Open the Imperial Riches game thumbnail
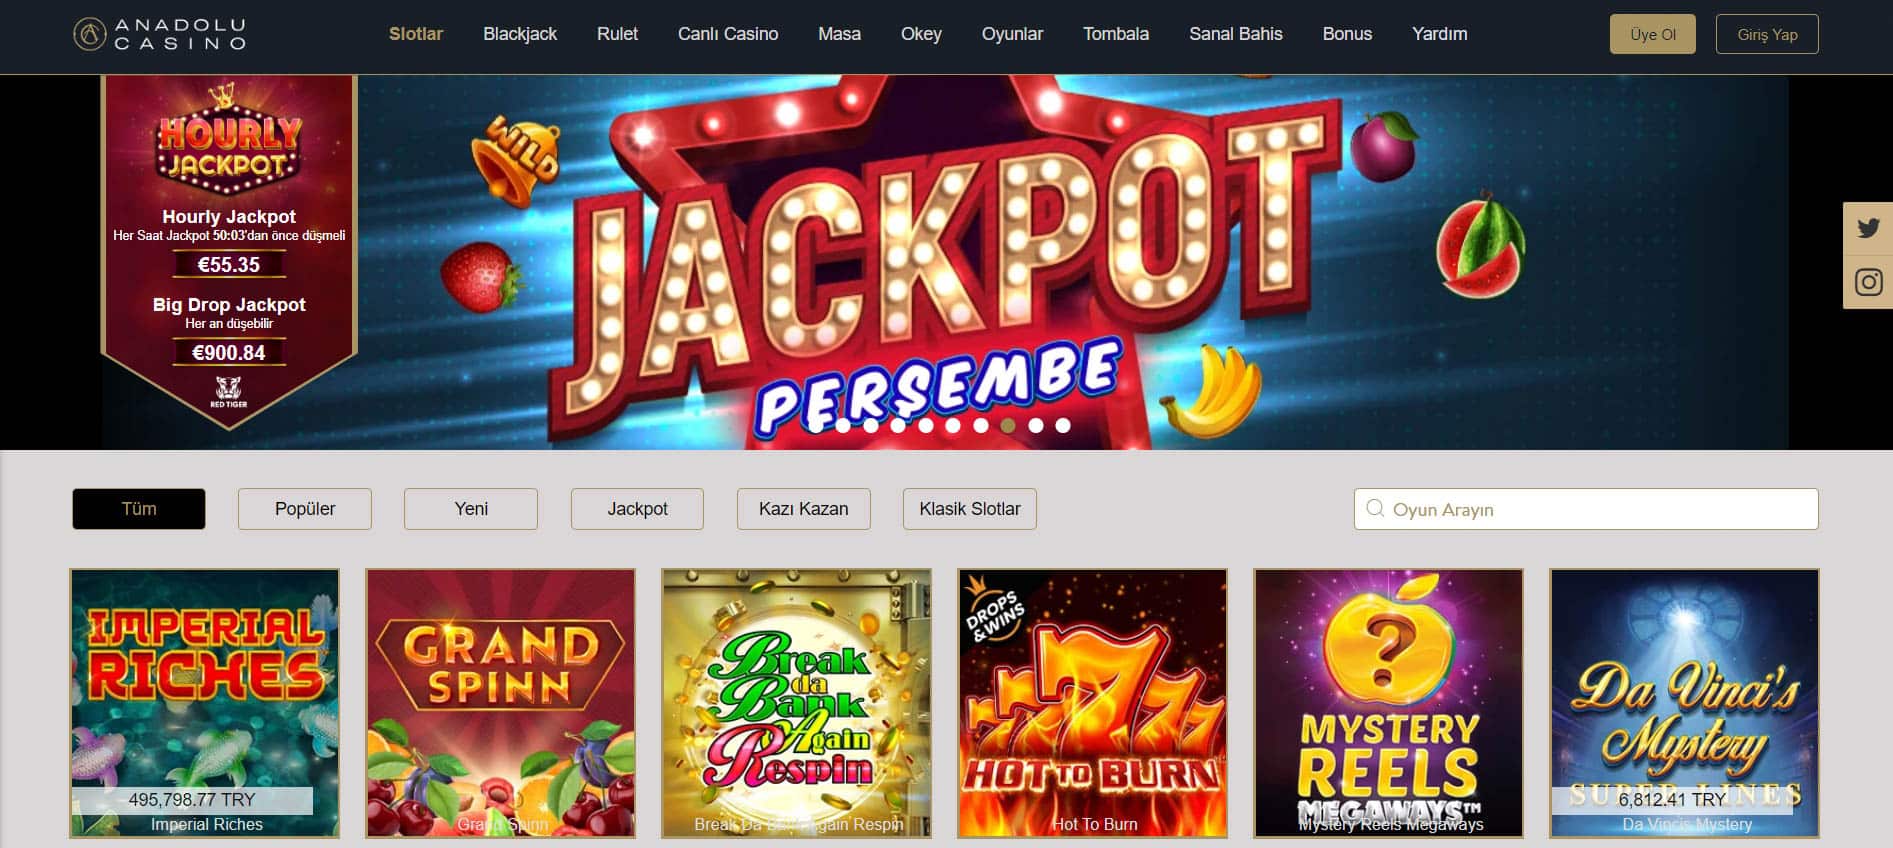1893x848 pixels. point(205,703)
